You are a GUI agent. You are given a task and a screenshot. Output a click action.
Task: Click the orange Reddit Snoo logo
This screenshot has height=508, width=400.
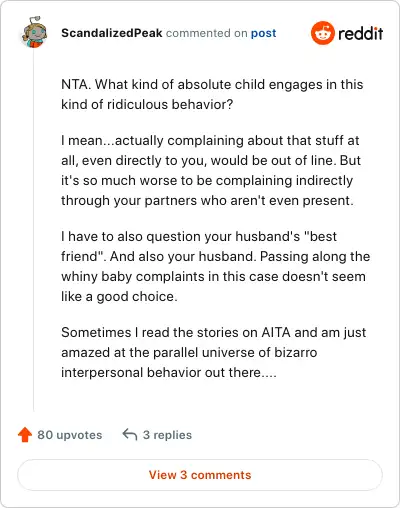click(322, 33)
